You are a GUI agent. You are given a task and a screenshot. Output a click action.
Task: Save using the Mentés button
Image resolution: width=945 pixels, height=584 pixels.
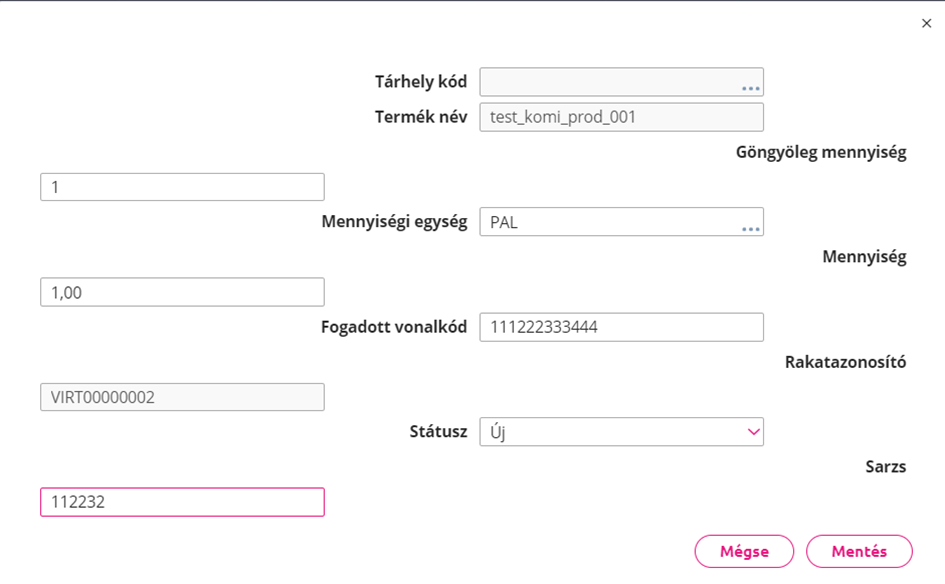pos(859,551)
